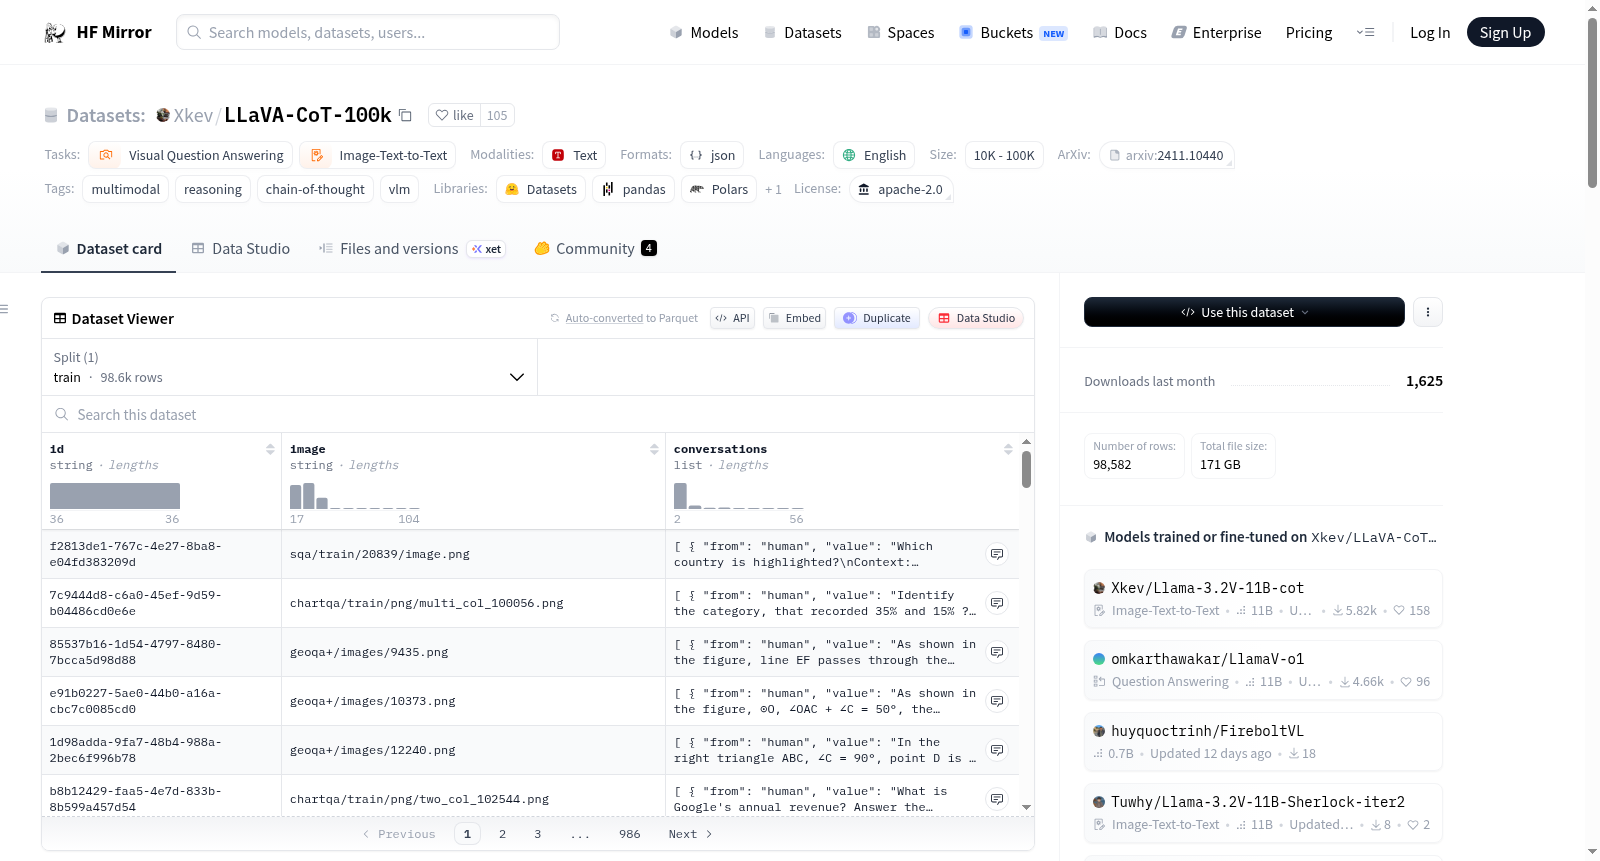Expand the Split train selector

coord(289,367)
